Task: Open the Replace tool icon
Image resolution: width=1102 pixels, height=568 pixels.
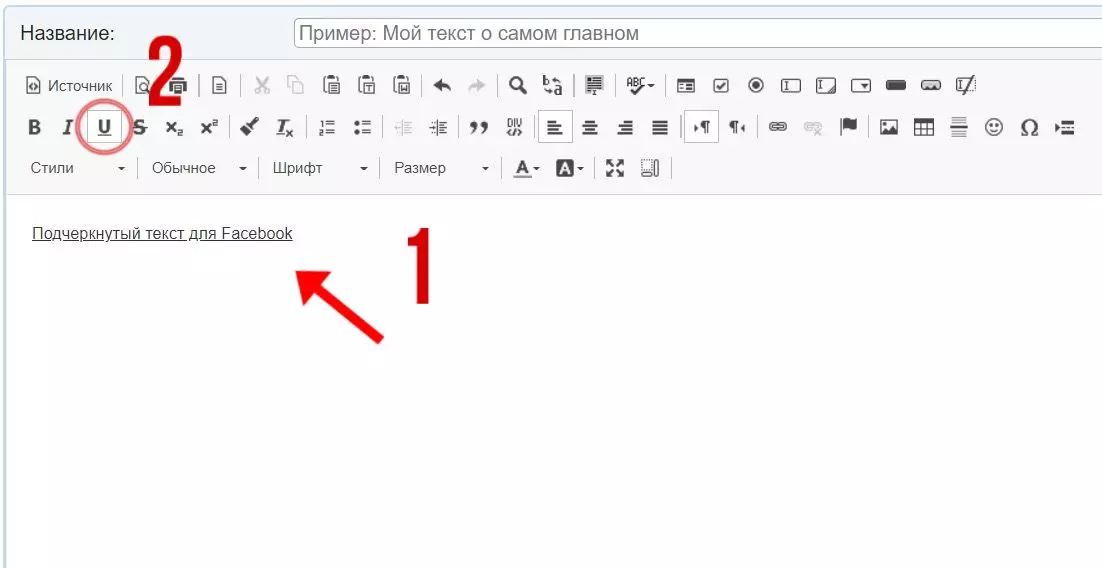Action: tap(552, 86)
